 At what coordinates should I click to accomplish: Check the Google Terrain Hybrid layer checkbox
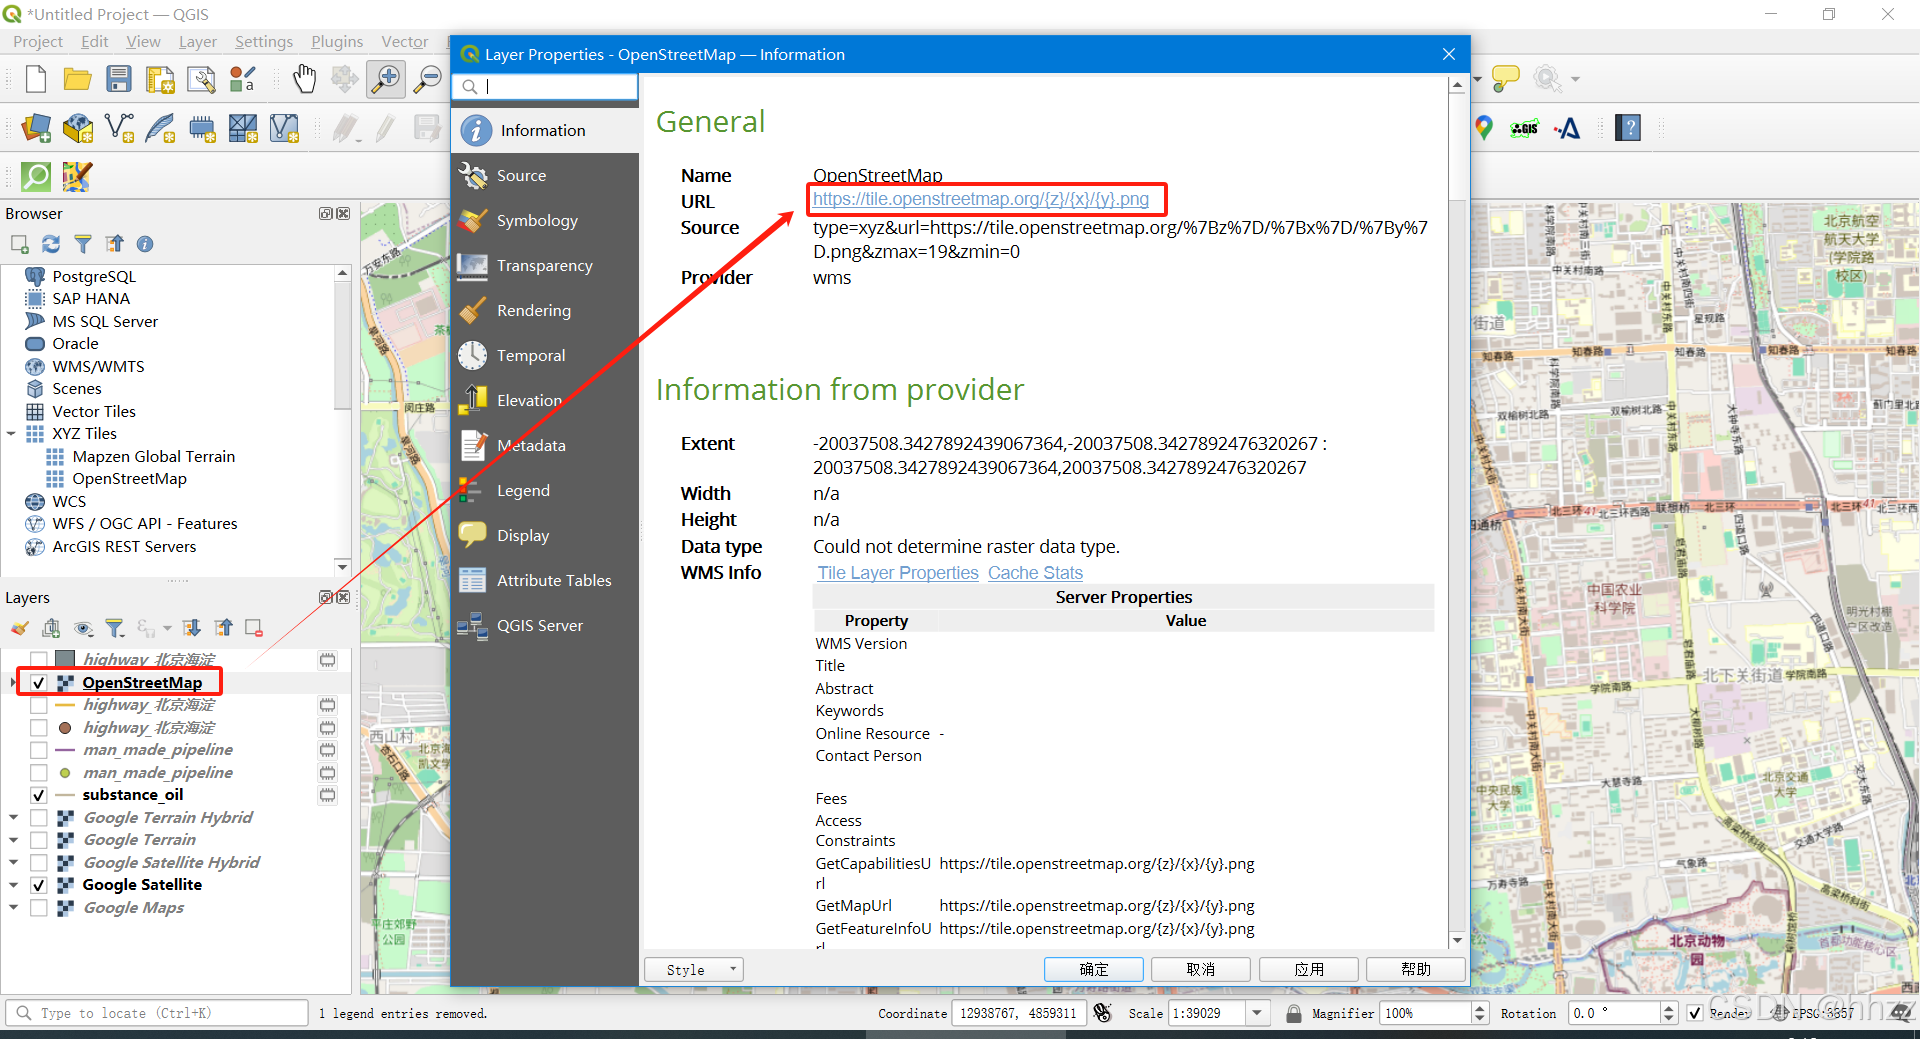[x=39, y=818]
